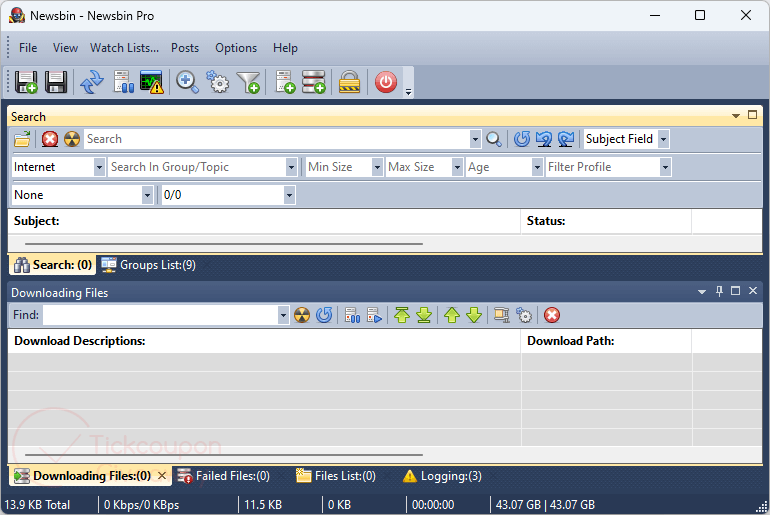The image size is (770, 515).
Task: Open the Find field dropdown arrow
Action: click(283, 315)
